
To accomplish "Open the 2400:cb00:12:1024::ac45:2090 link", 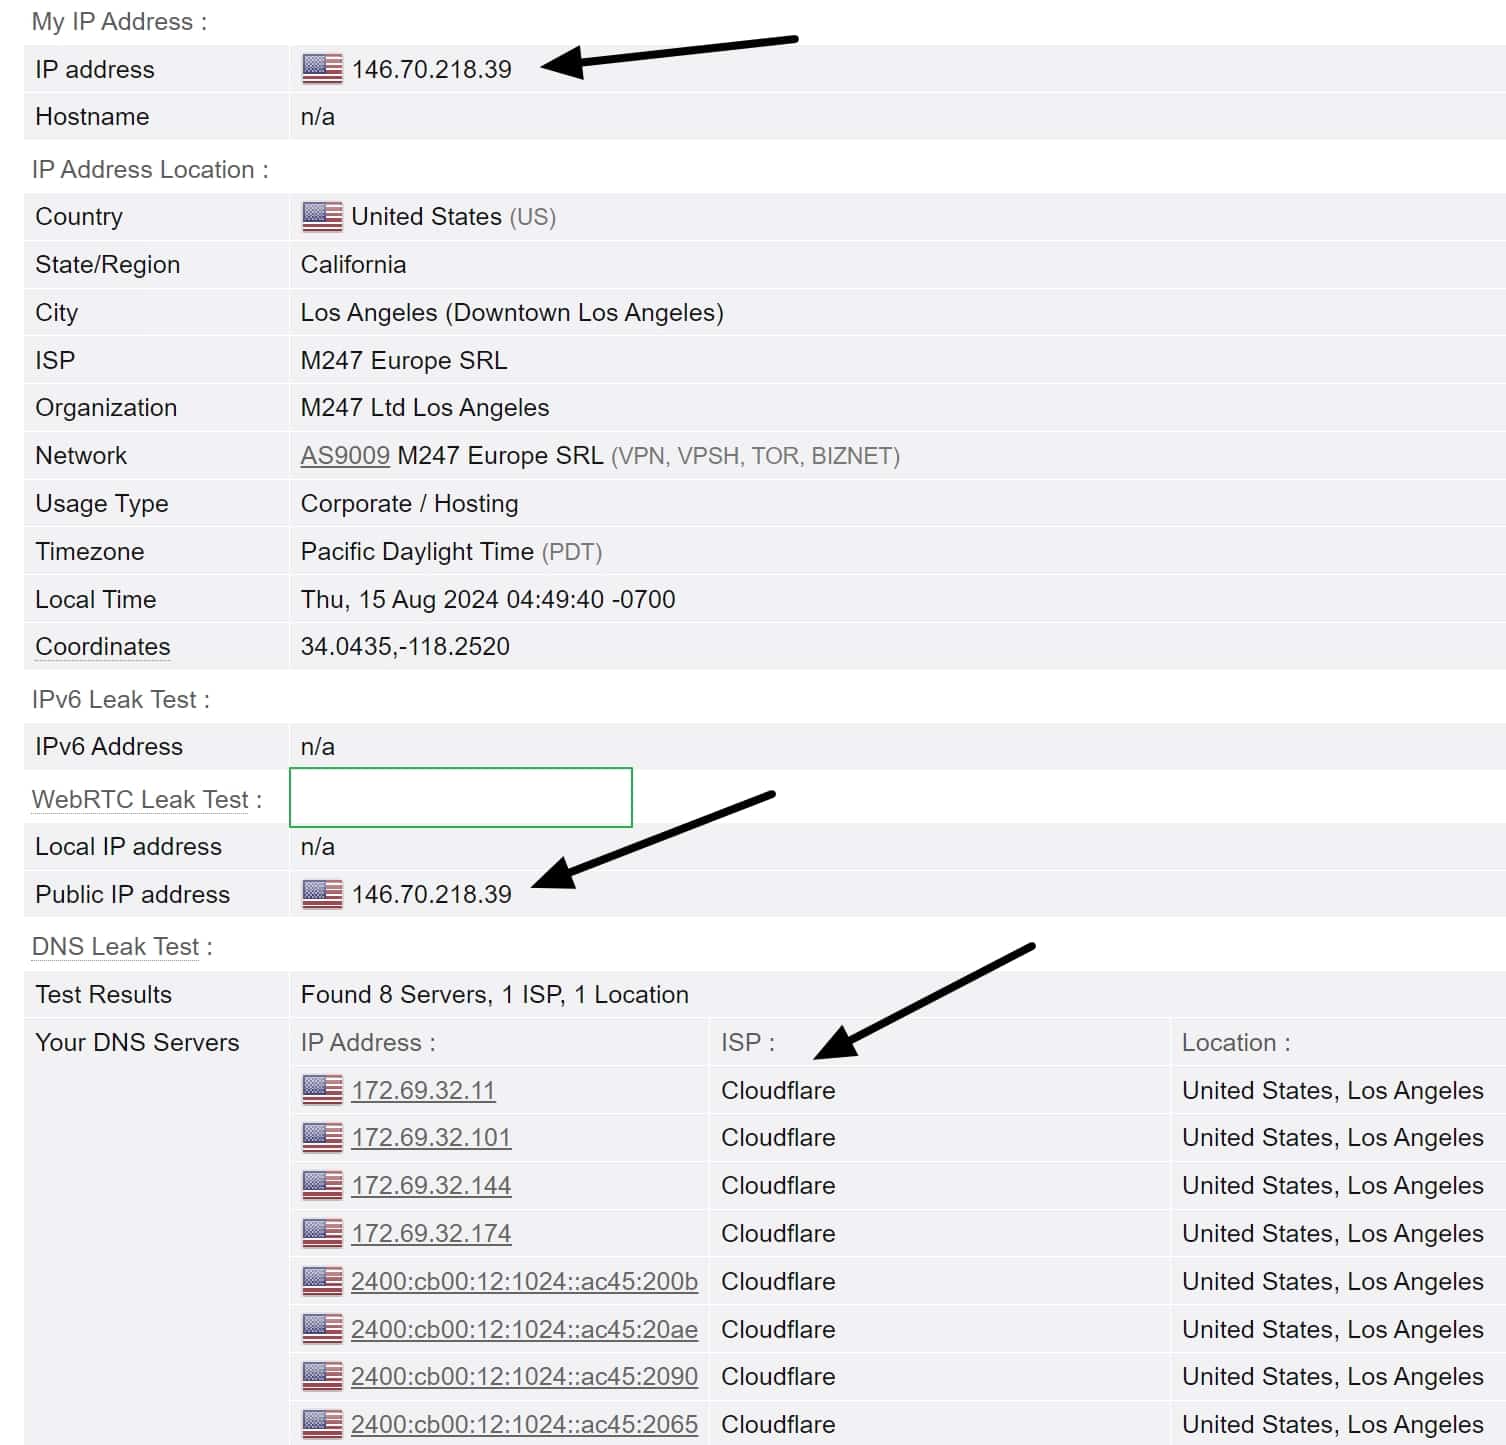I will (x=524, y=1376).
